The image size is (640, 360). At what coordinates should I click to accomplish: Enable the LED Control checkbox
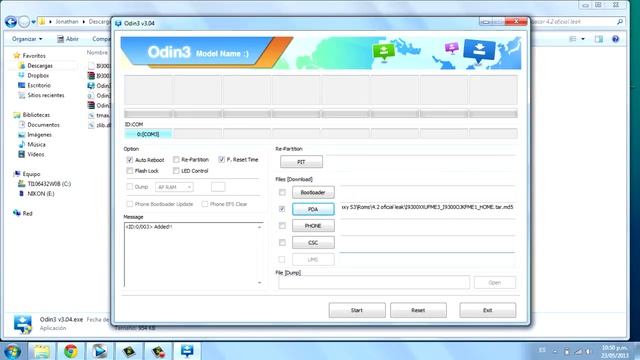click(176, 171)
